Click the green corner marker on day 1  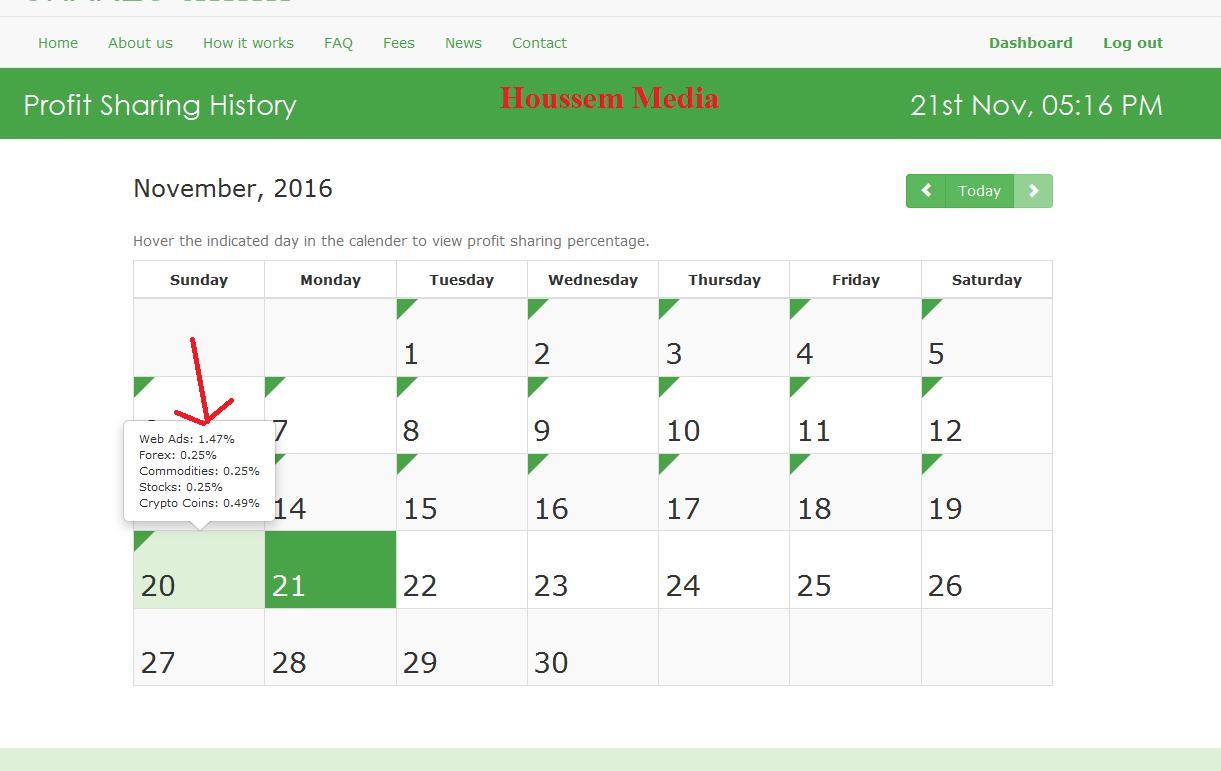tap(404, 306)
